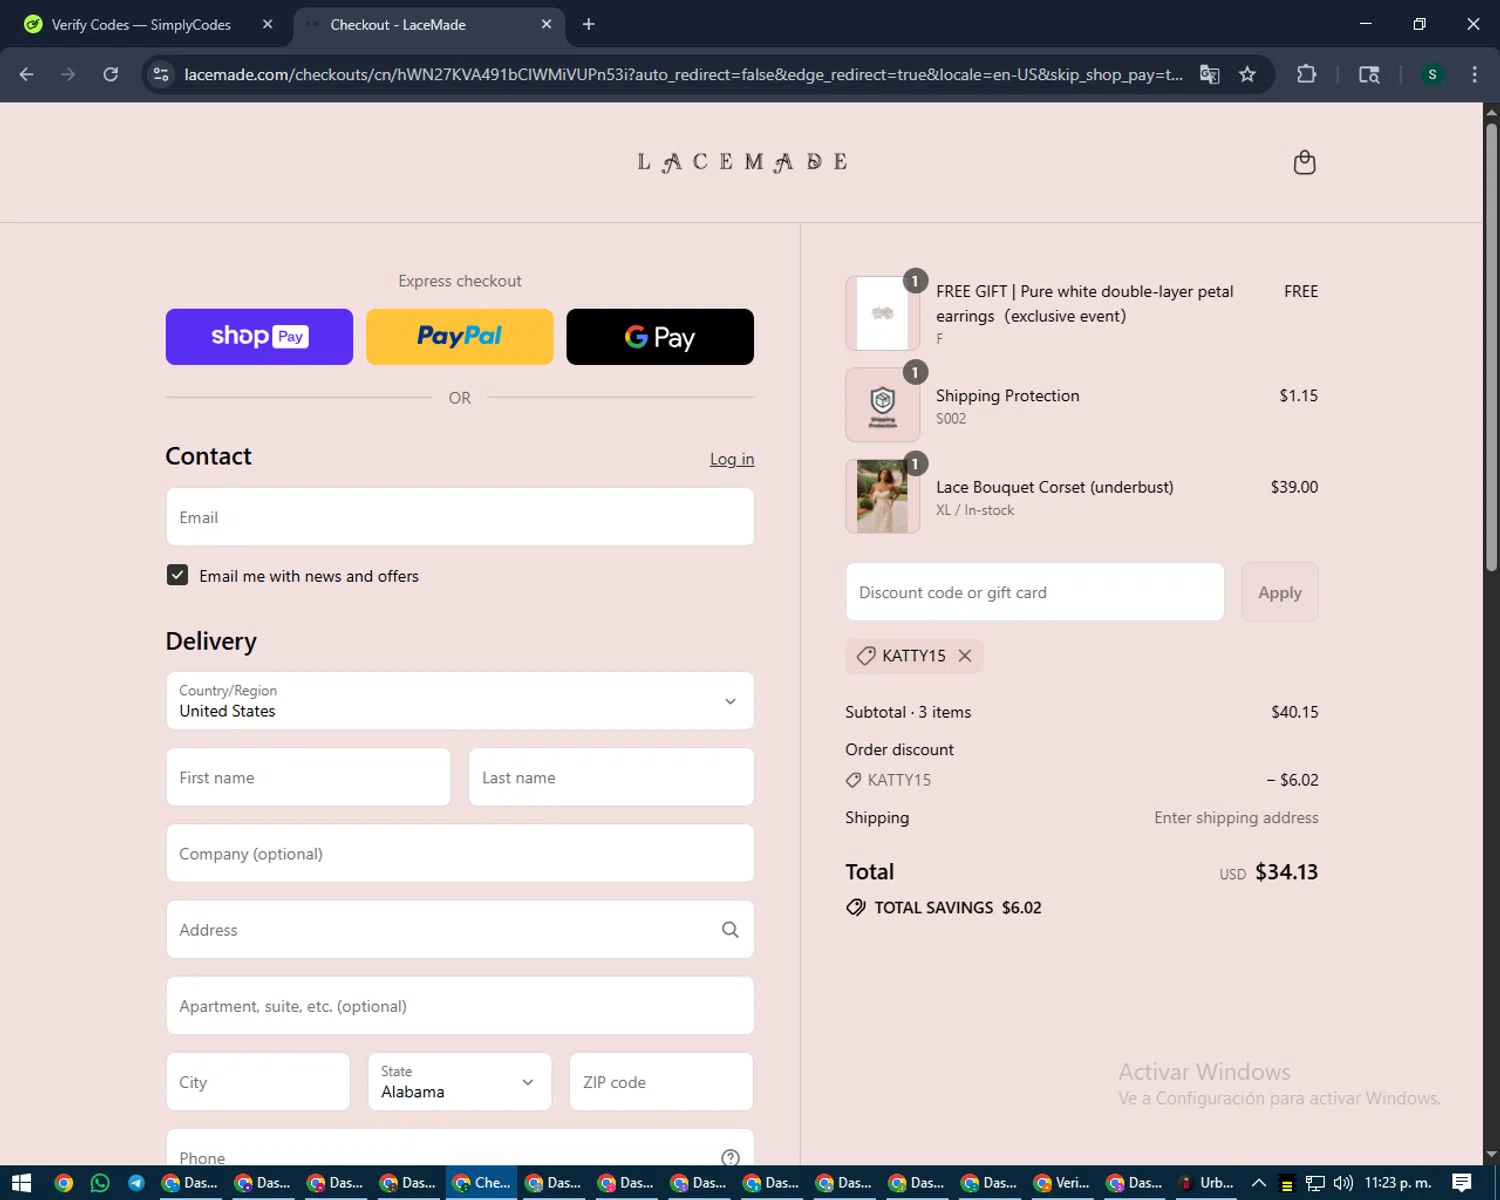Click the address search magnifier icon
Image resolution: width=1500 pixels, height=1200 pixels.
730,930
